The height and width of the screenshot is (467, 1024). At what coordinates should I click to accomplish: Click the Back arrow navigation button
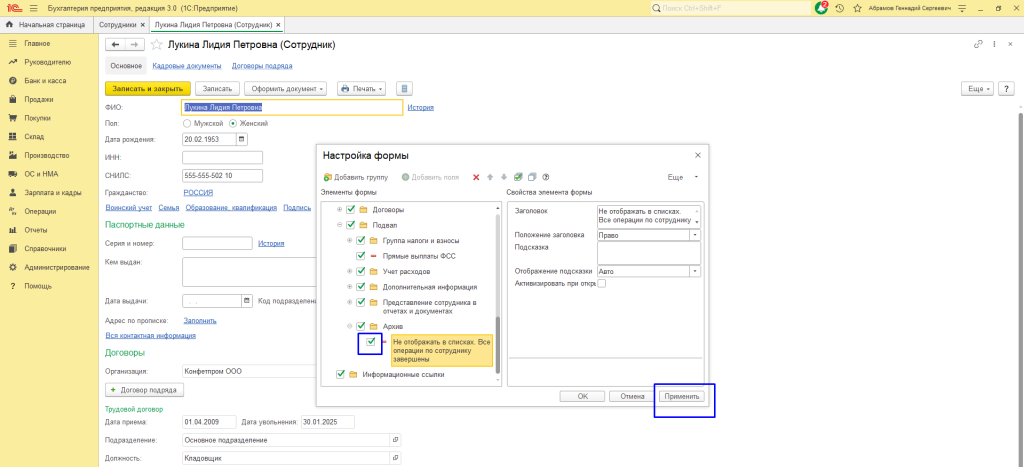pos(115,45)
